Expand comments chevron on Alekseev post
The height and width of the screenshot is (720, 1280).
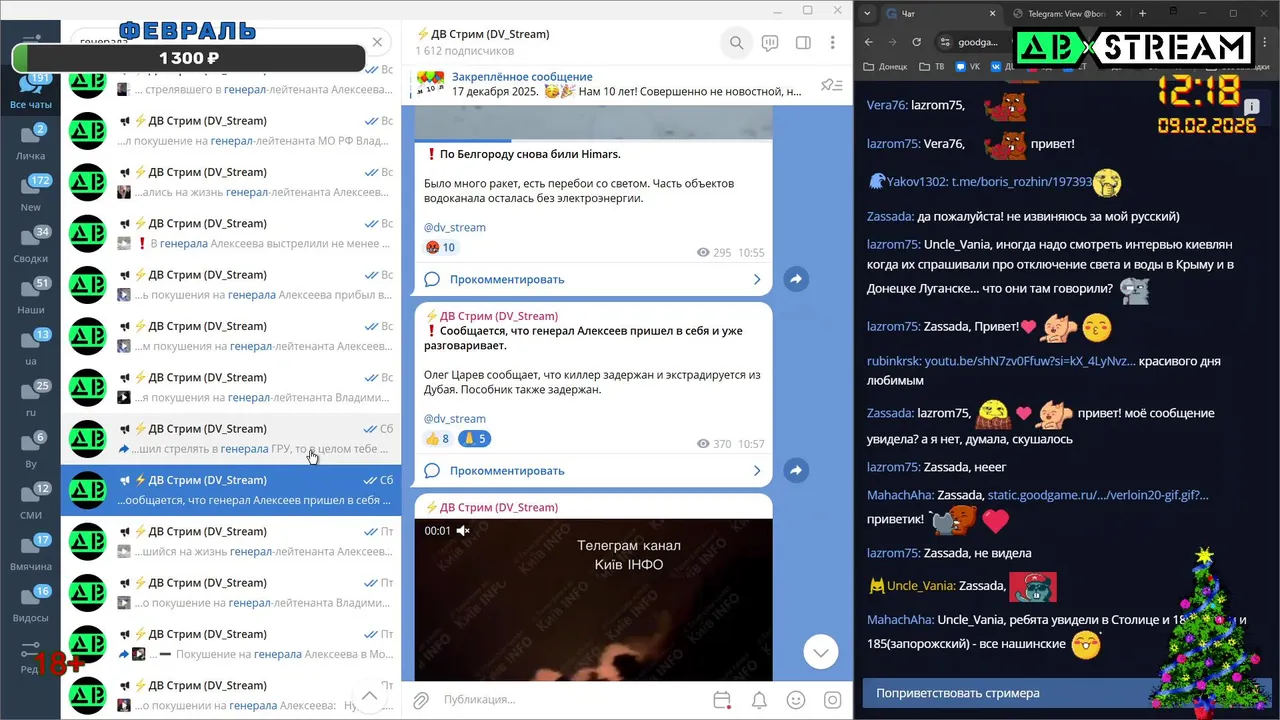757,471
